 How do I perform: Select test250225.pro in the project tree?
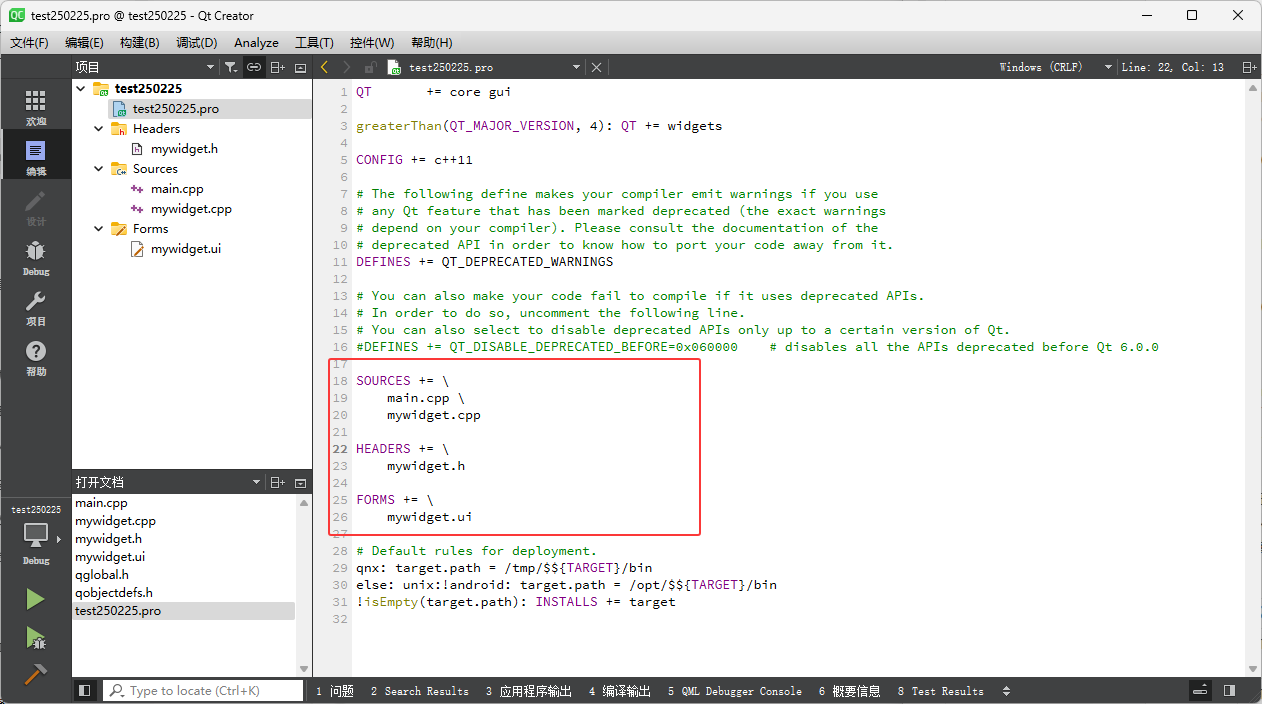tap(175, 109)
